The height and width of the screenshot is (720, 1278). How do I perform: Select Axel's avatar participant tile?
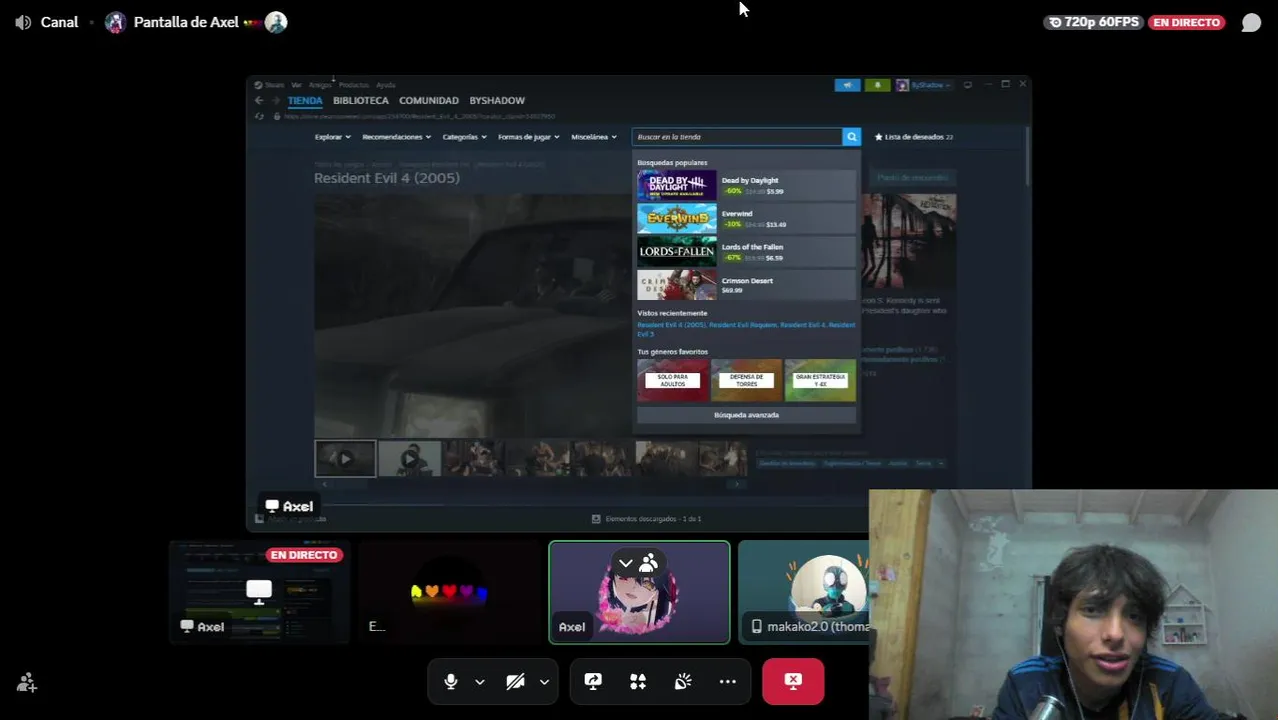(639, 592)
